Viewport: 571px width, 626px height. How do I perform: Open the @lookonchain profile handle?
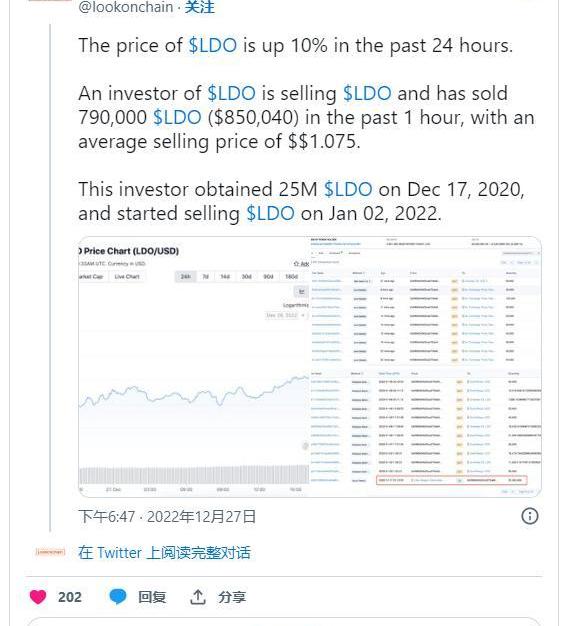pyautogui.click(x=125, y=7)
